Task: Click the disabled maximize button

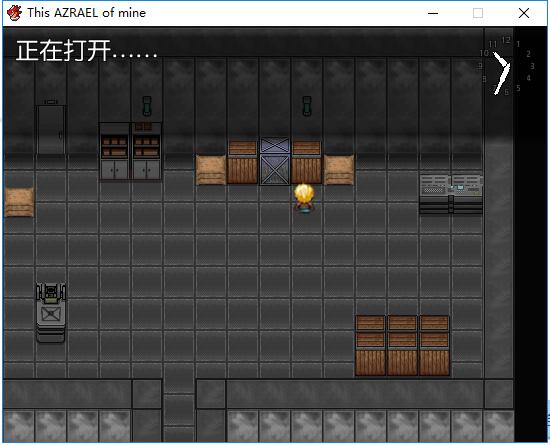Action: pos(478,13)
